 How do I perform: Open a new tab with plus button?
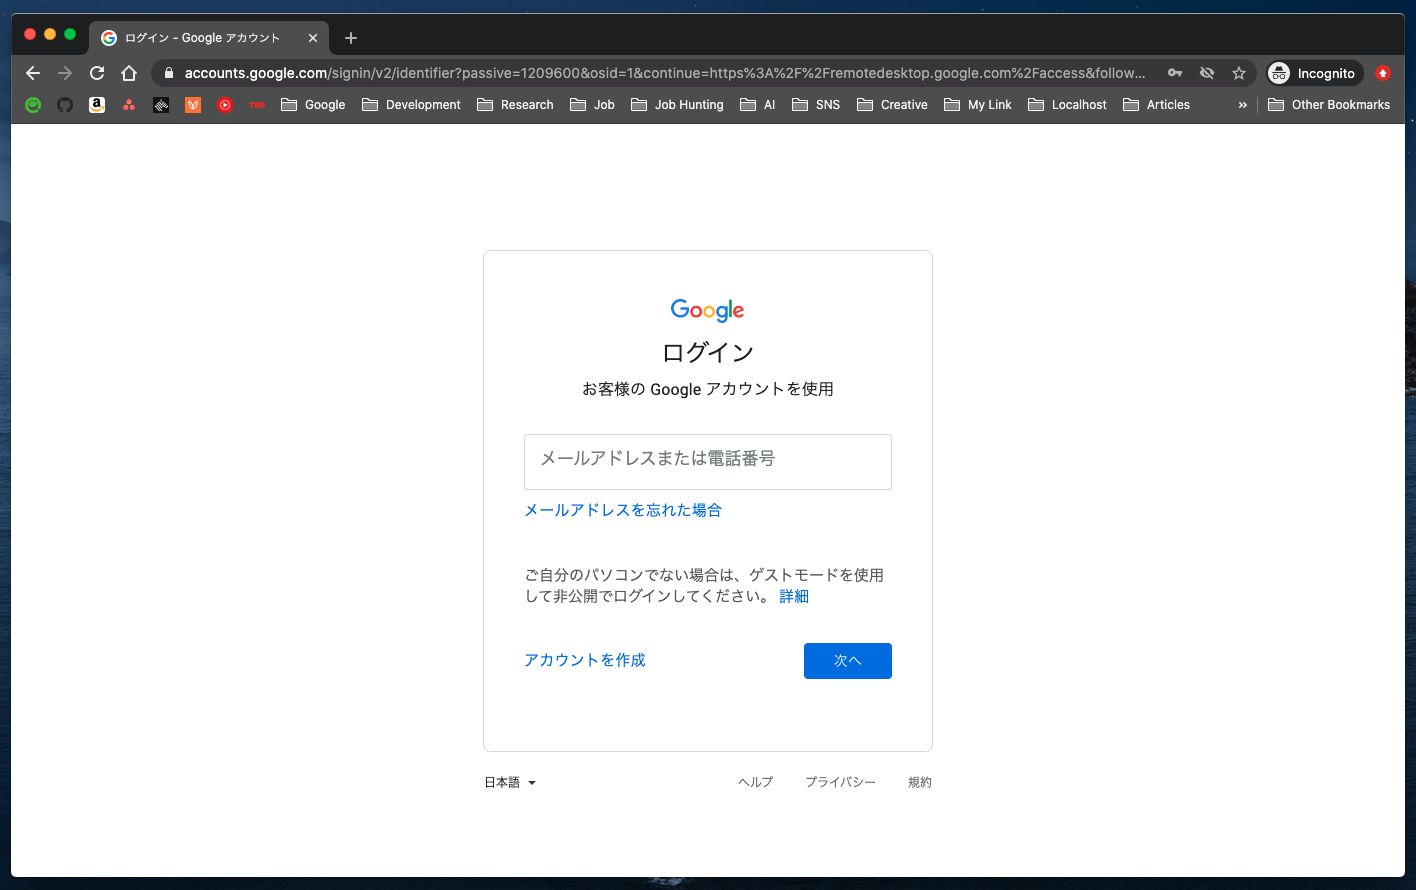click(x=350, y=38)
